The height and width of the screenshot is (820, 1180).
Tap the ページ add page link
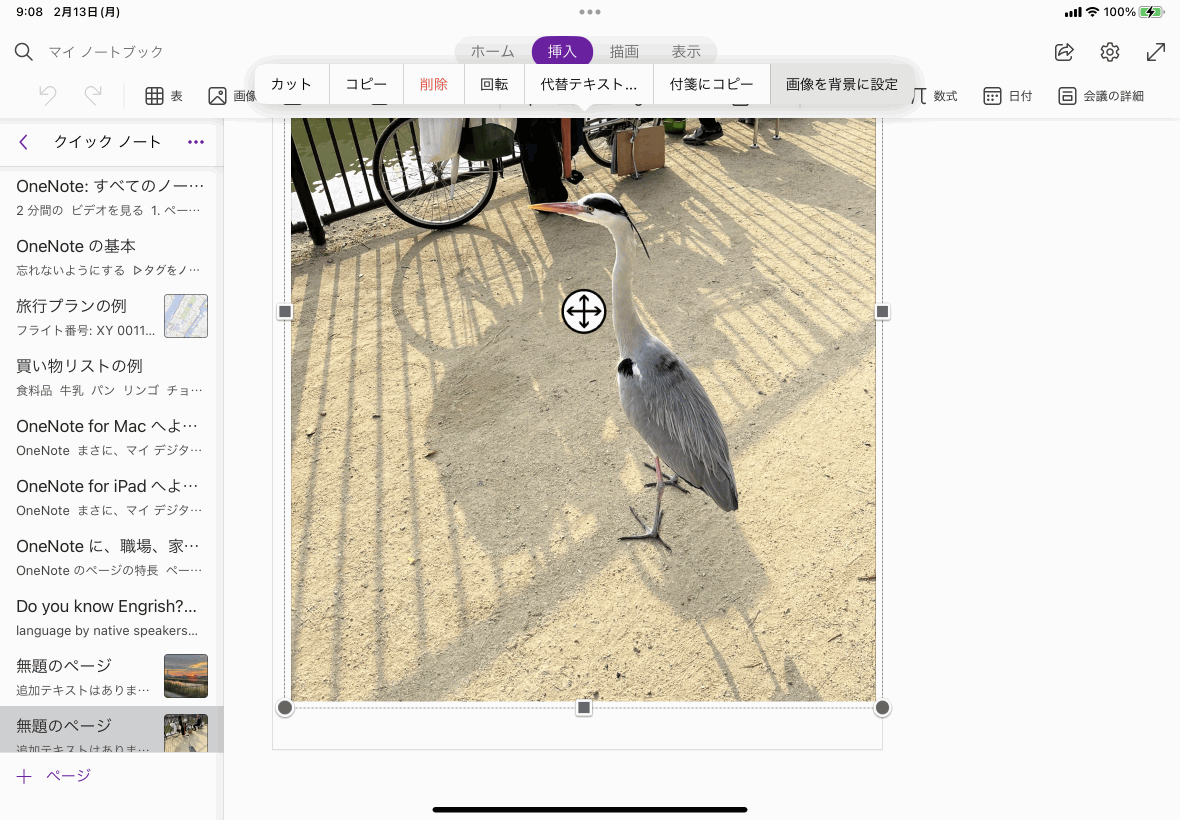(68, 776)
